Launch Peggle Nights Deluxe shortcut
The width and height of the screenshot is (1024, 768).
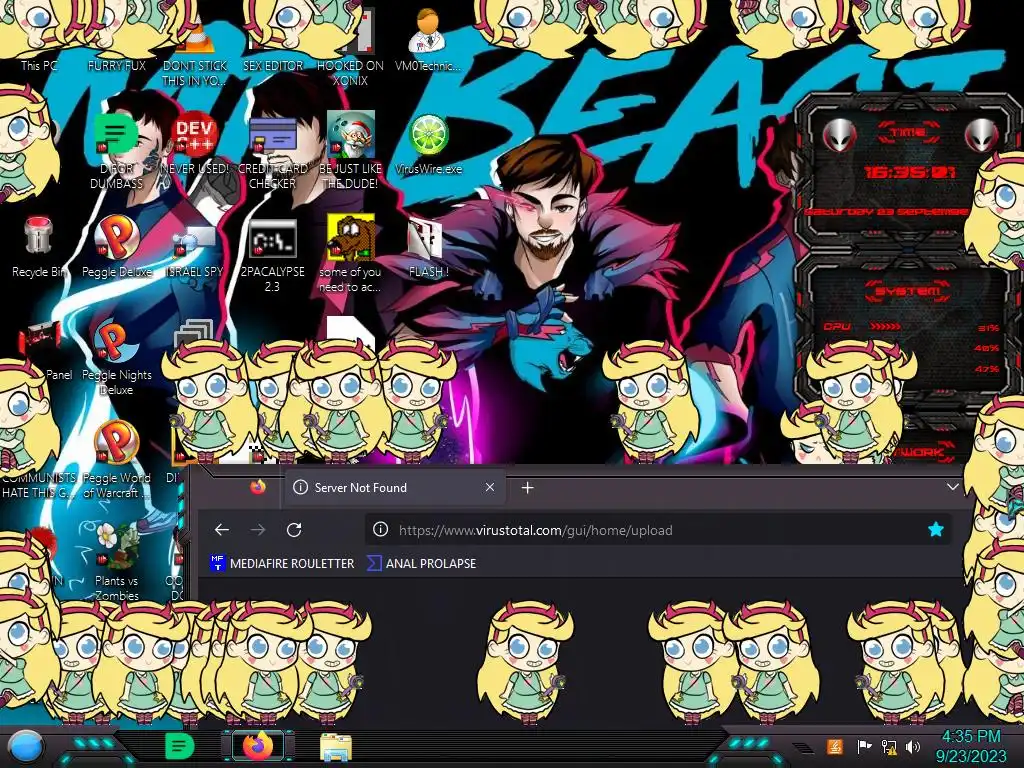[x=117, y=358]
